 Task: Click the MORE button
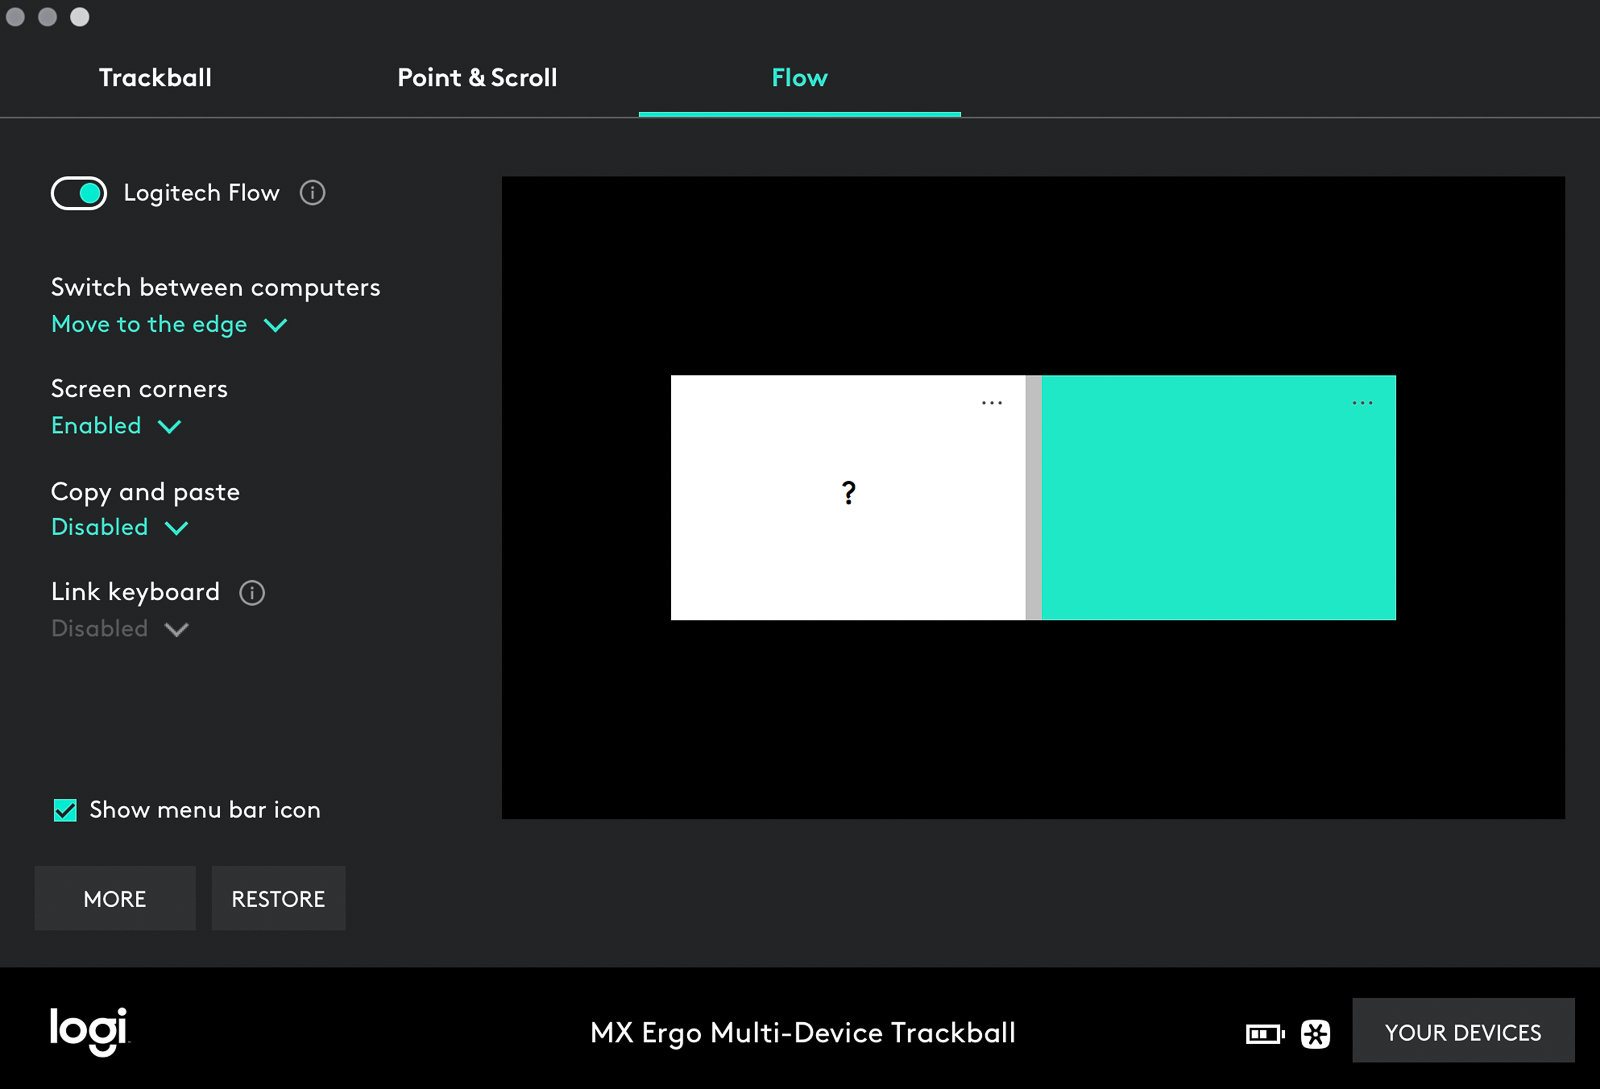(115, 898)
